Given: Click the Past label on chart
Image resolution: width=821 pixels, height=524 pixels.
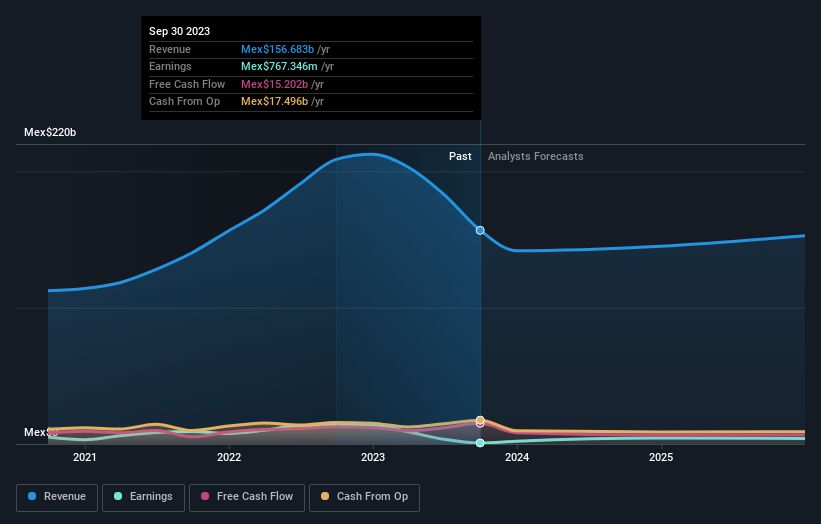Looking at the screenshot, I should [460, 156].
